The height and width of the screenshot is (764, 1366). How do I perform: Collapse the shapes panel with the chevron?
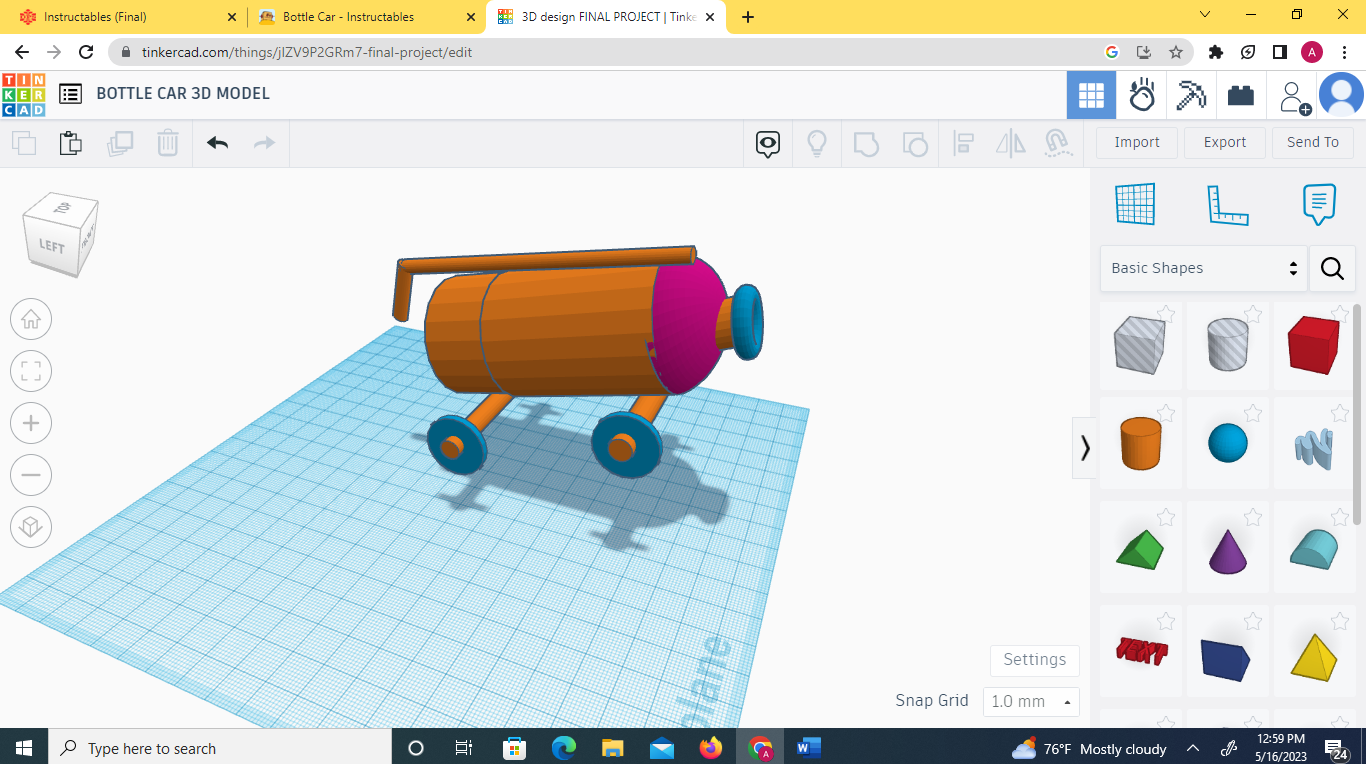tap(1085, 448)
